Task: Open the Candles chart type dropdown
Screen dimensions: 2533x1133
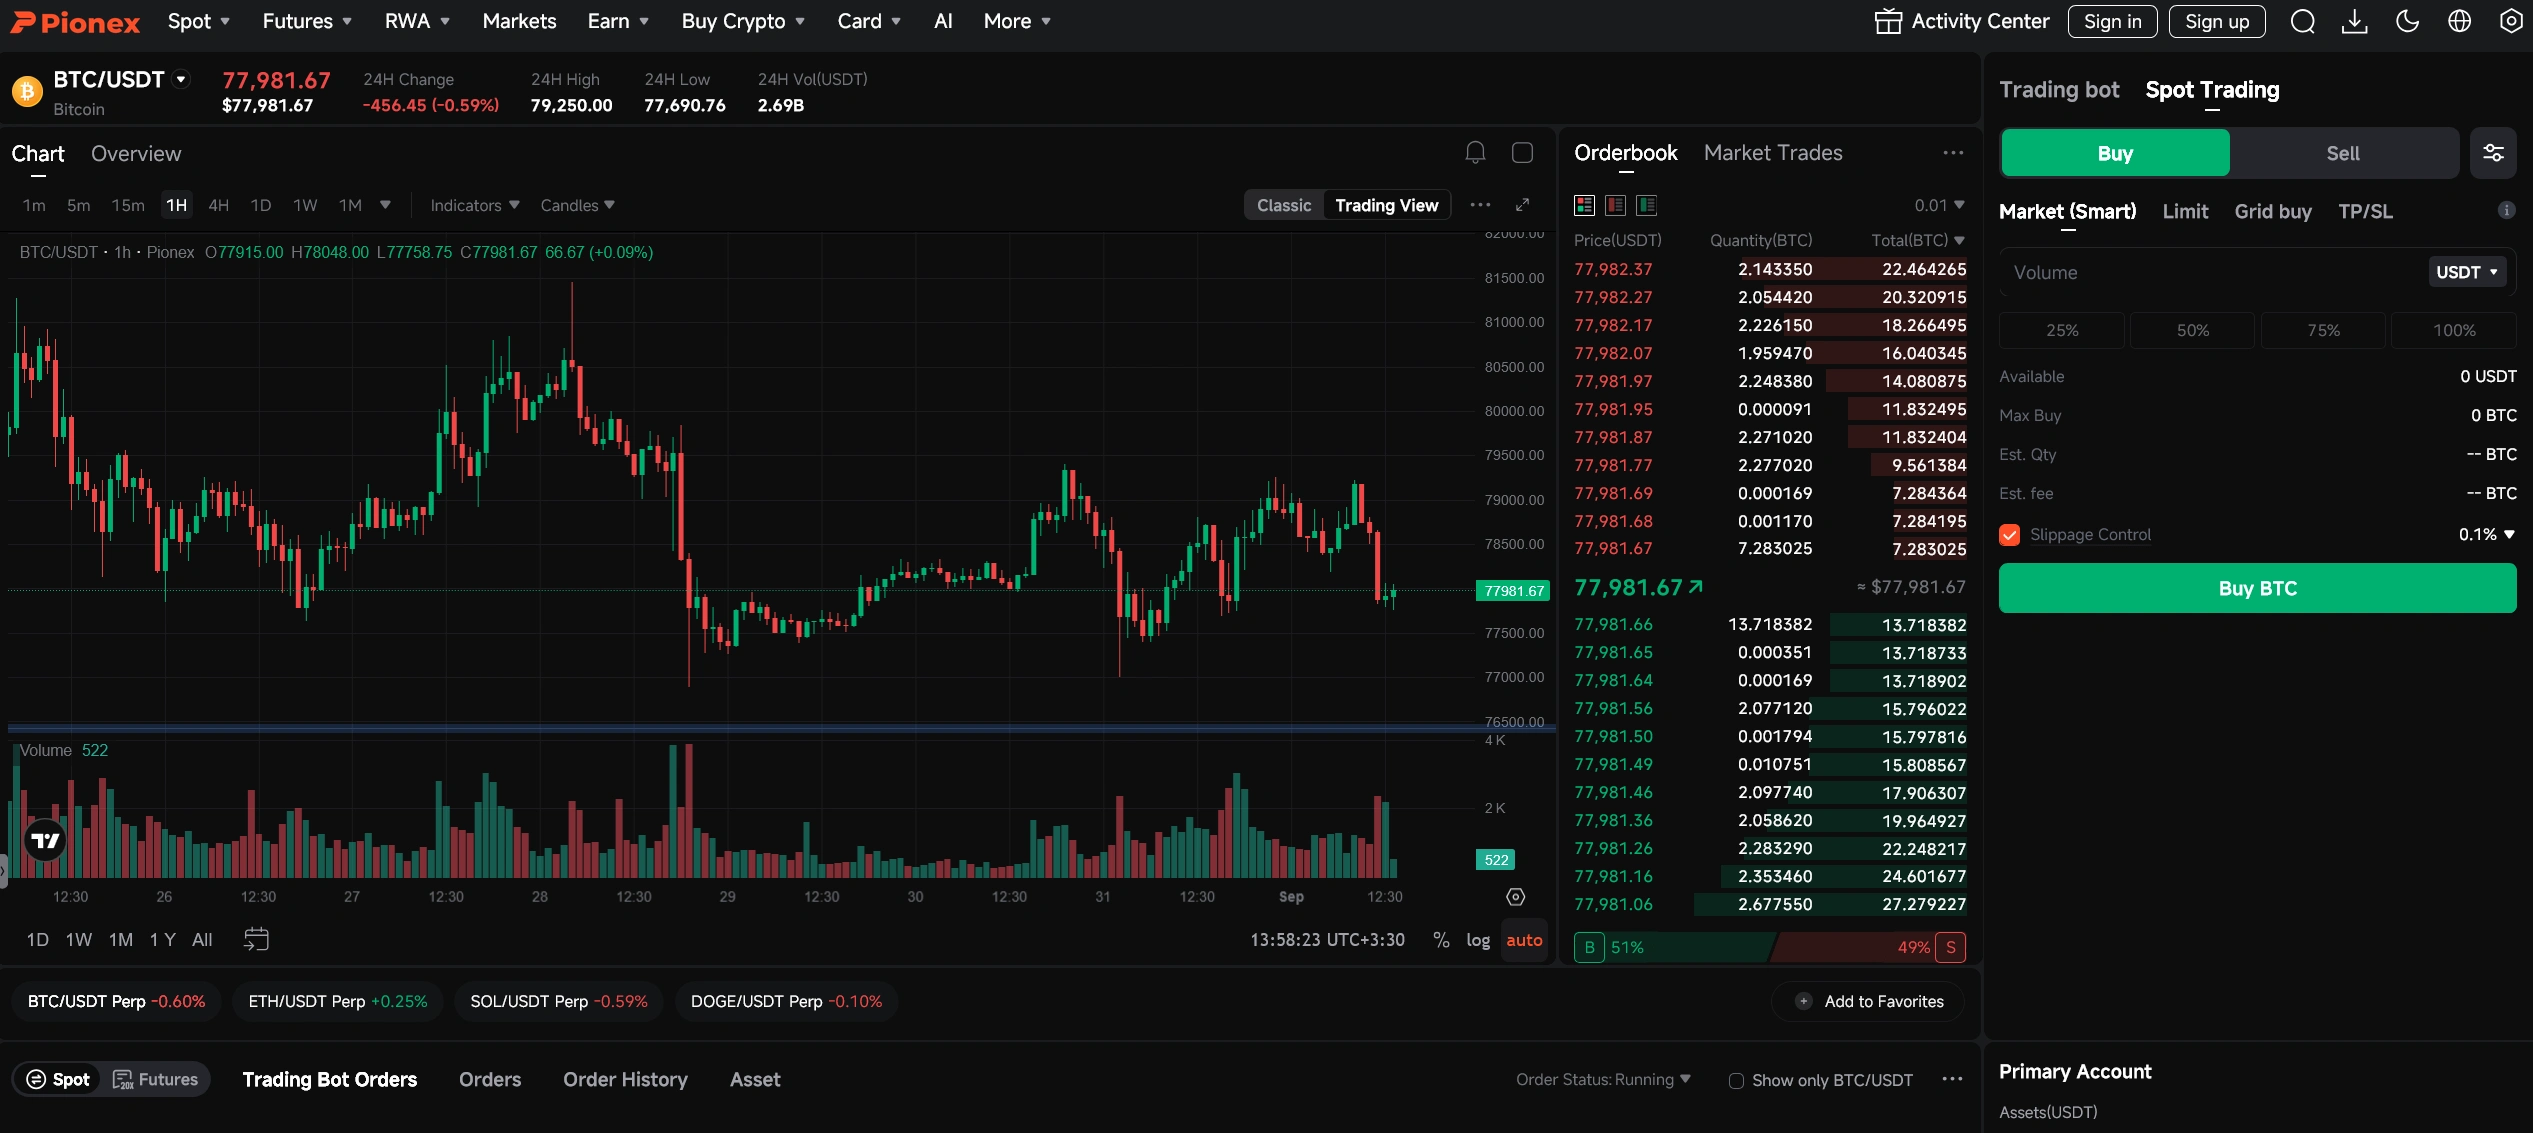Action: 578,205
